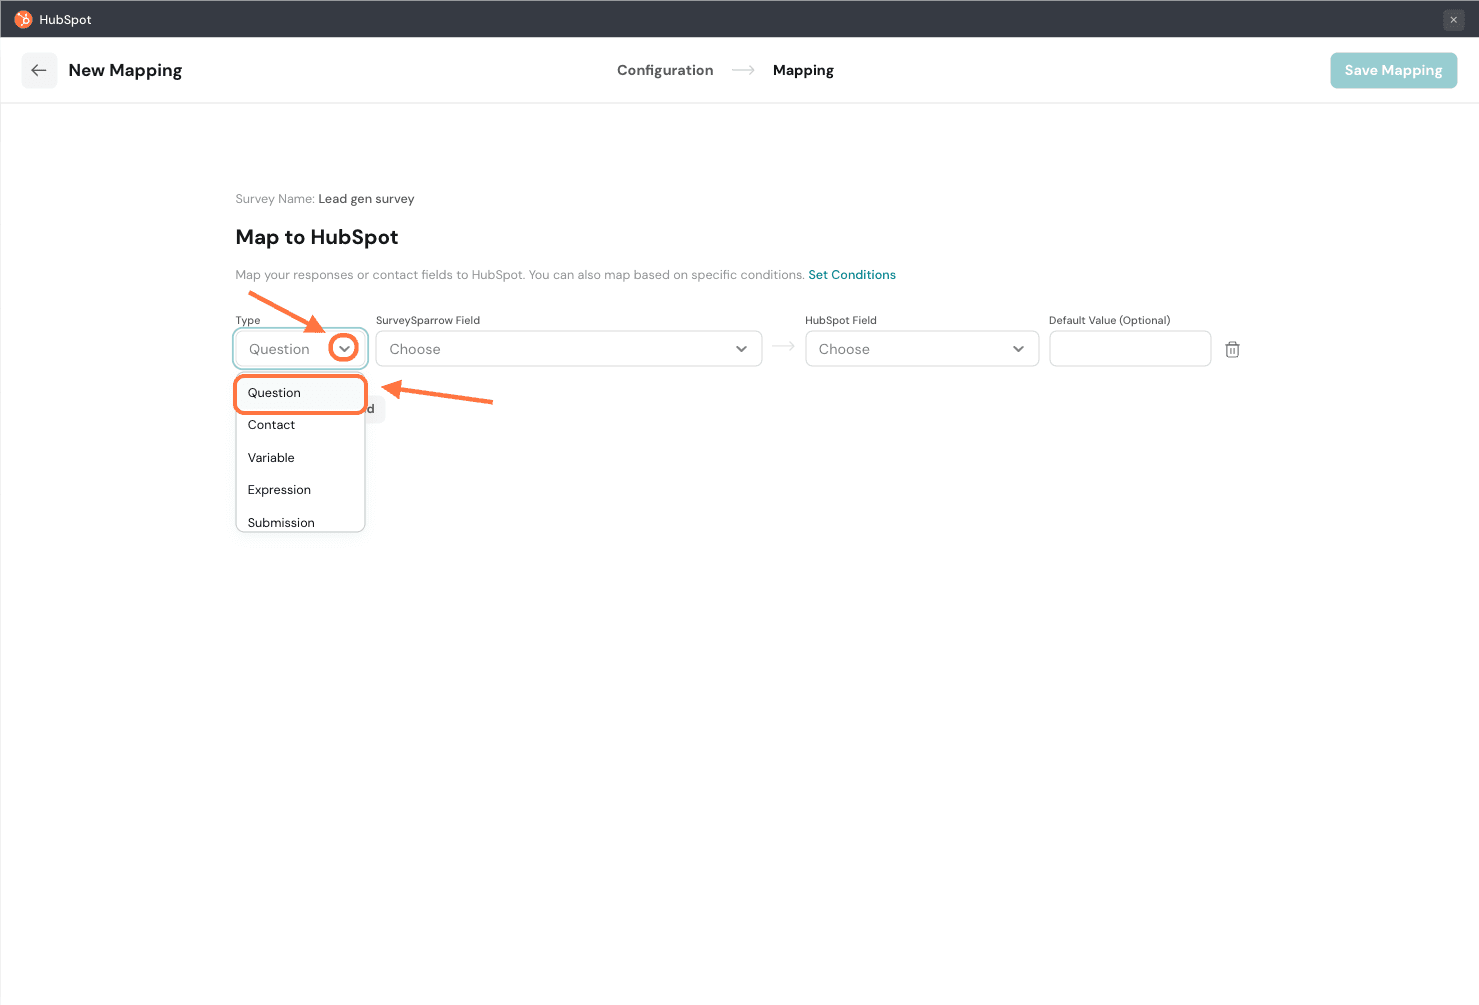Go back using the left arrow button

point(39,70)
